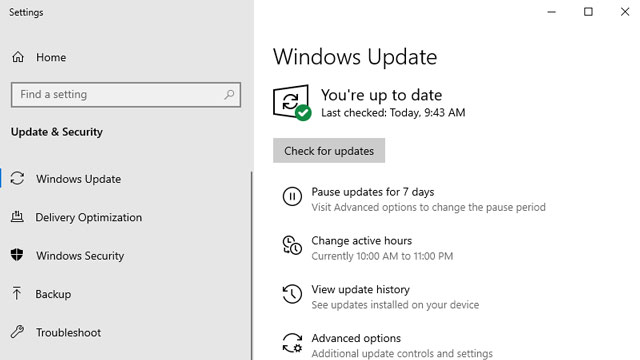The image size is (640, 360).
Task: Open Home in the sidebar
Action: 51,57
